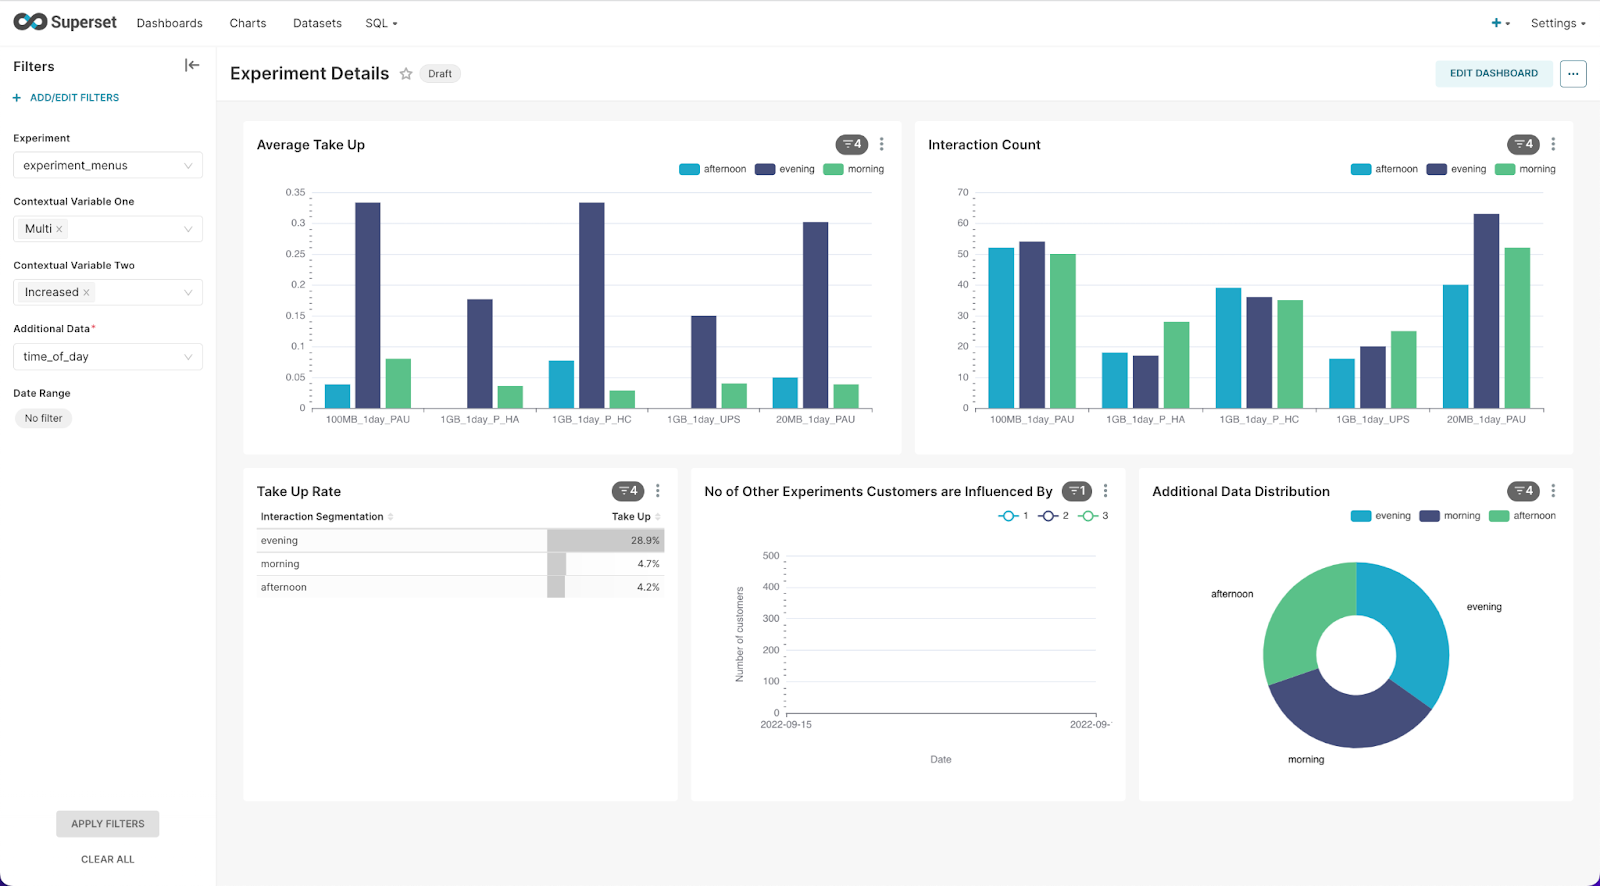Collapse the Filters sidebar panel

(x=192, y=65)
